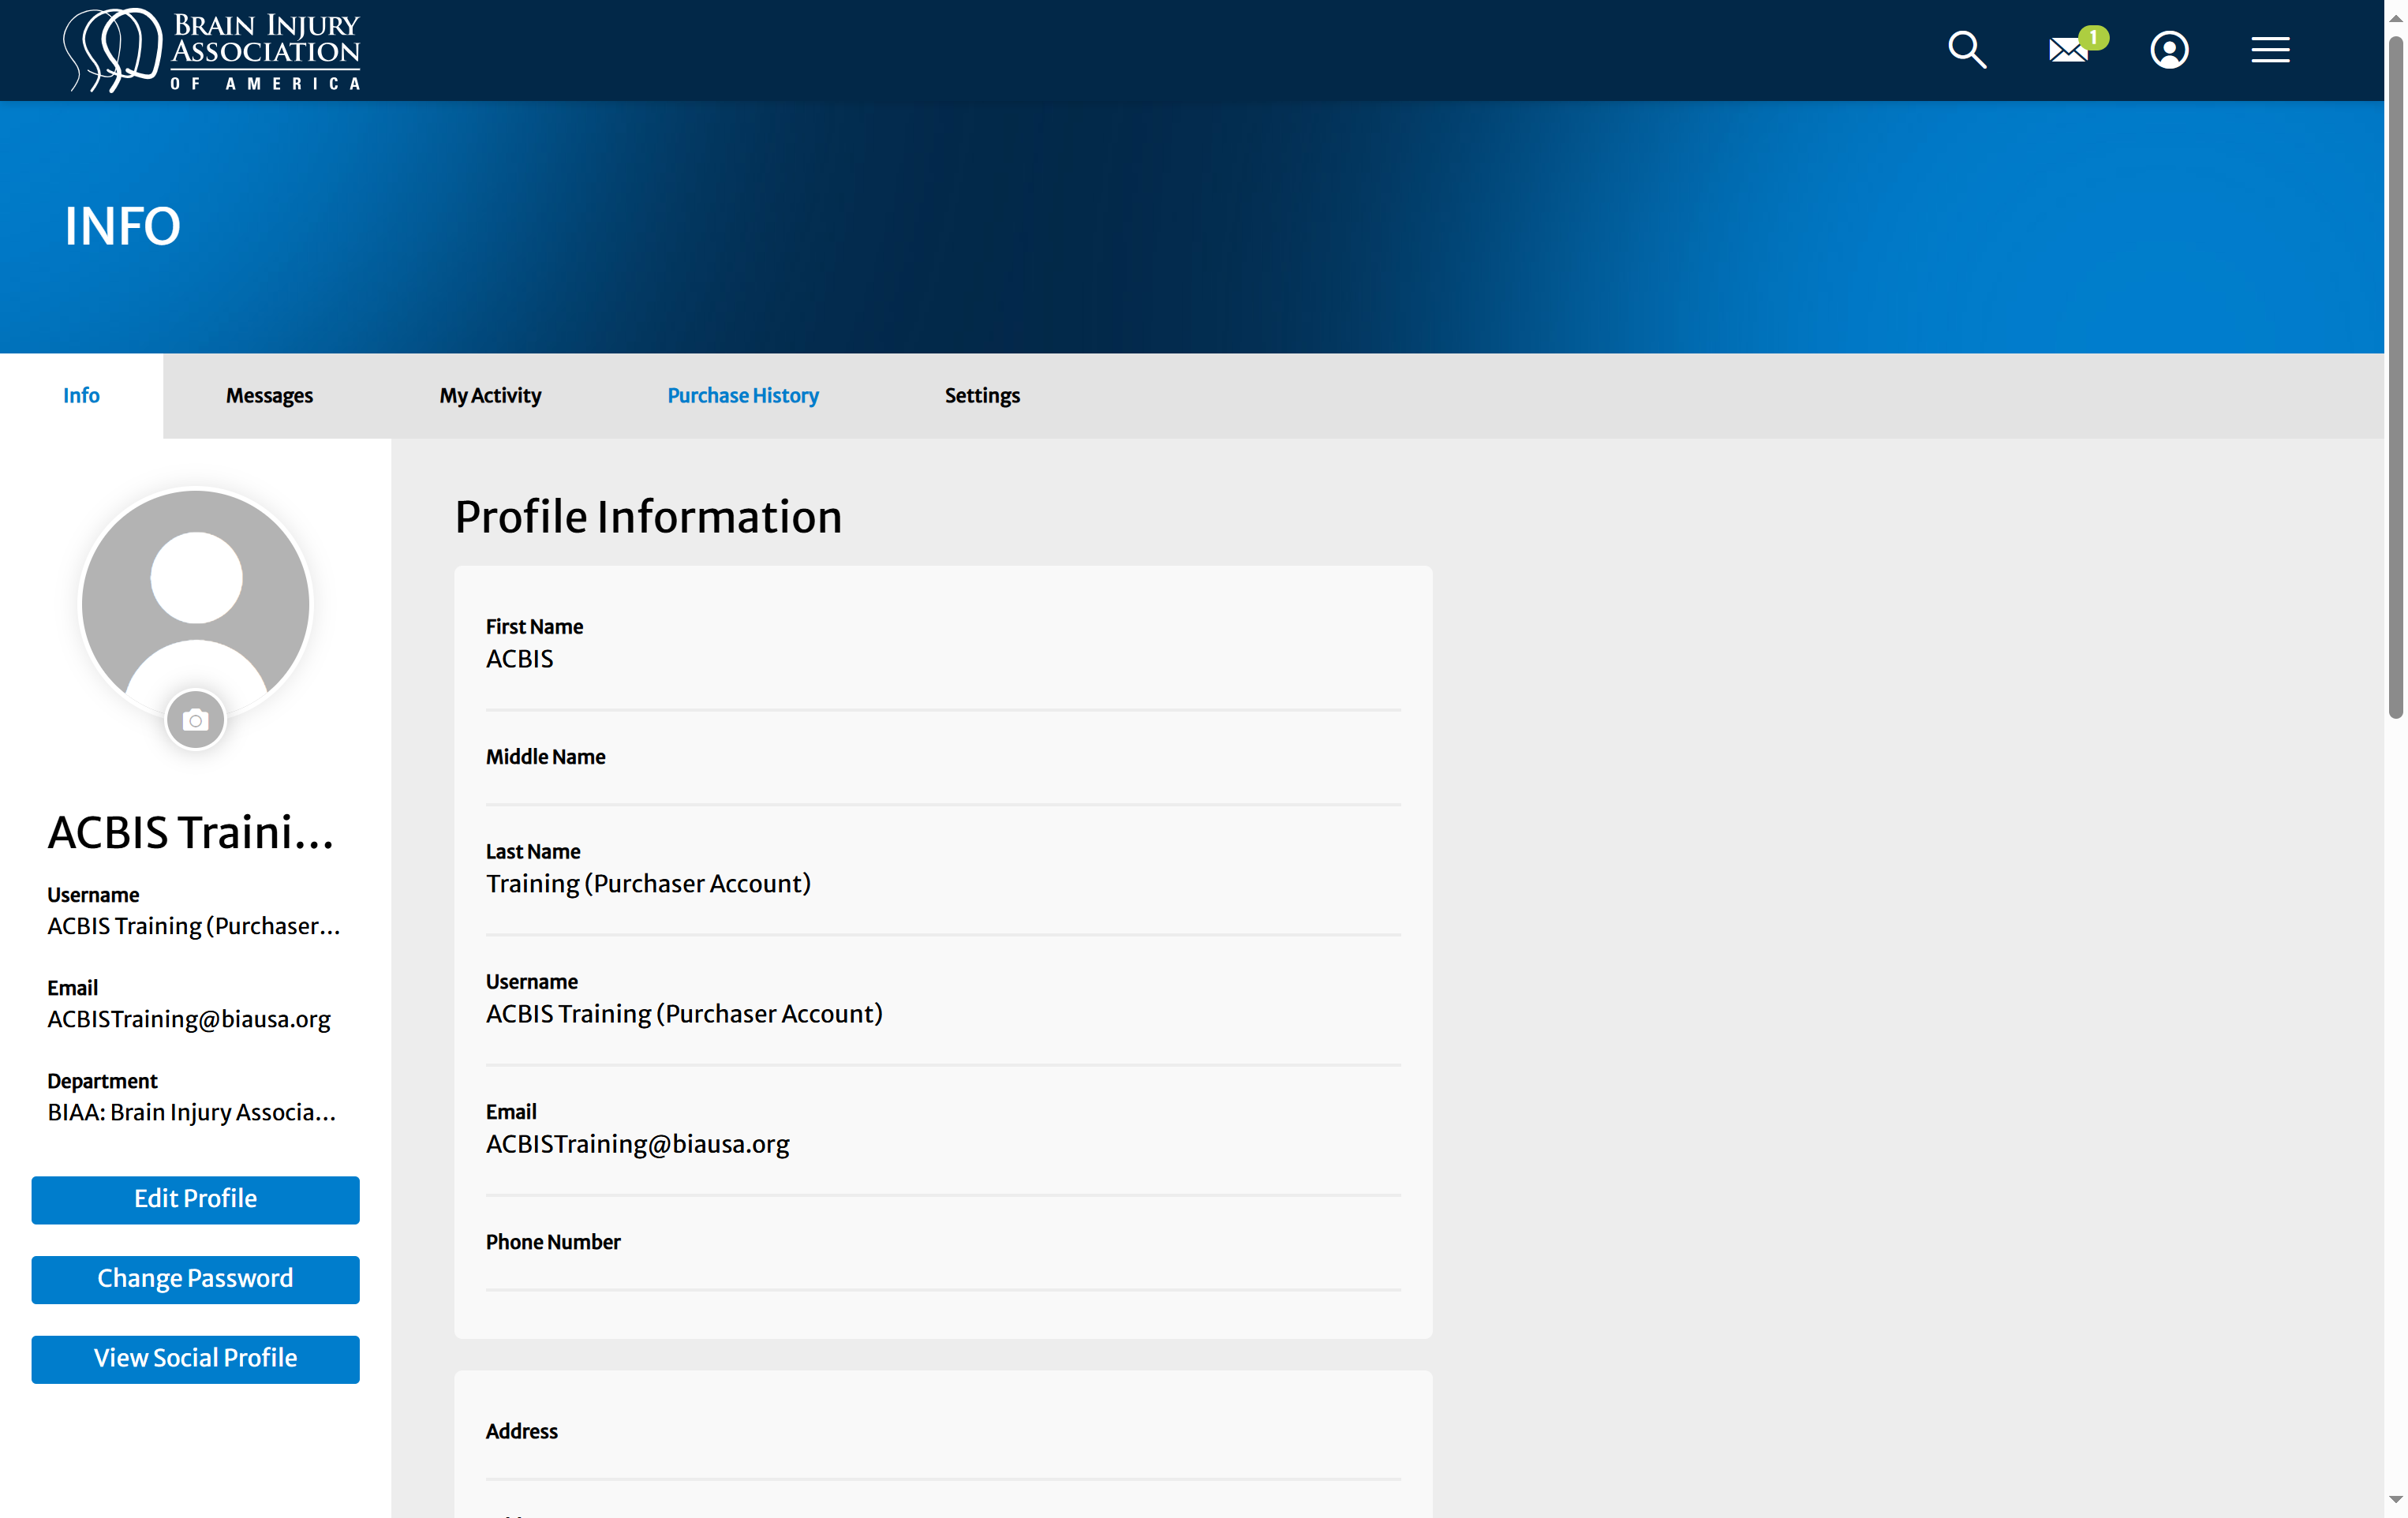The image size is (2408, 1518).
Task: Click the 'Profile Information' heading
Action: click(x=648, y=517)
